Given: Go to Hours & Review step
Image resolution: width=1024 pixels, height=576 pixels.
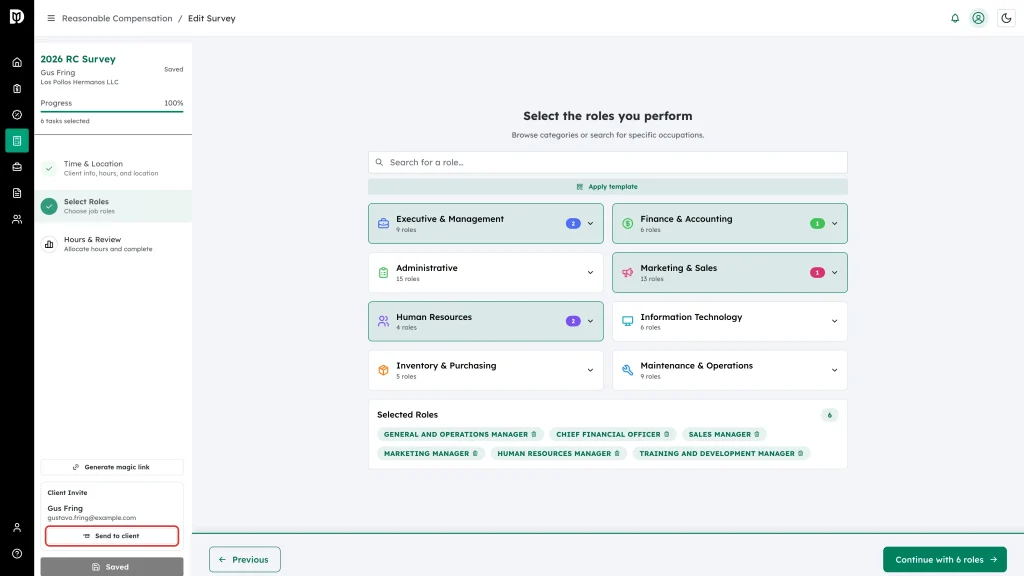Looking at the screenshot, I should click(113, 244).
